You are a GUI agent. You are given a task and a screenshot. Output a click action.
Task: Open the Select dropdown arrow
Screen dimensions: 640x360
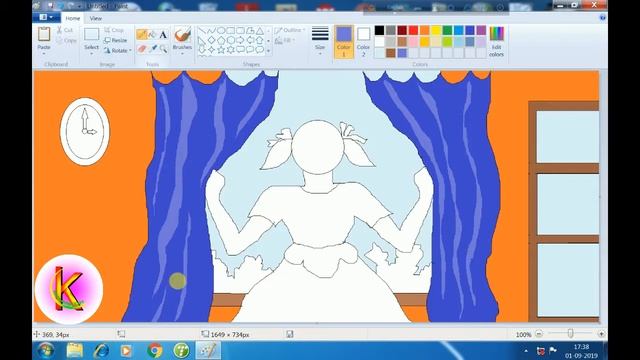[x=91, y=53]
